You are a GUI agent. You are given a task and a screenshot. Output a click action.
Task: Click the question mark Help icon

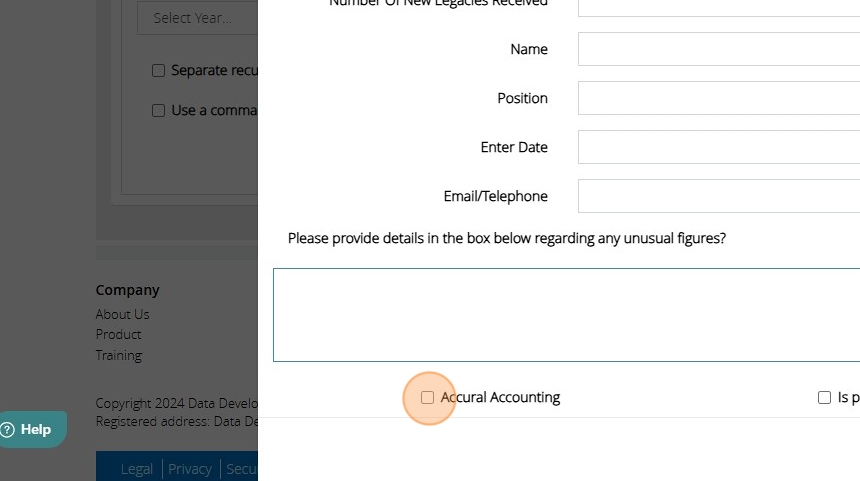point(9,430)
